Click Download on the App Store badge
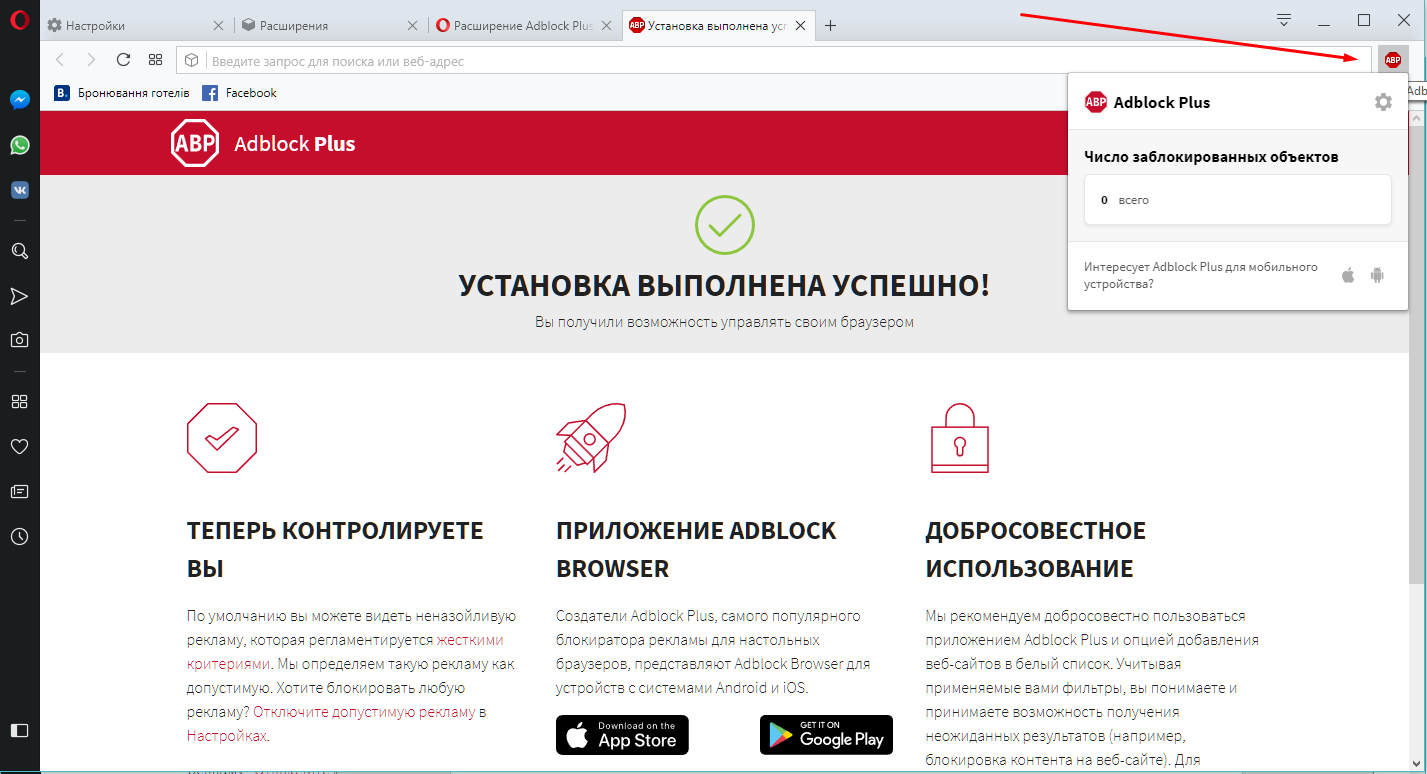 622,735
